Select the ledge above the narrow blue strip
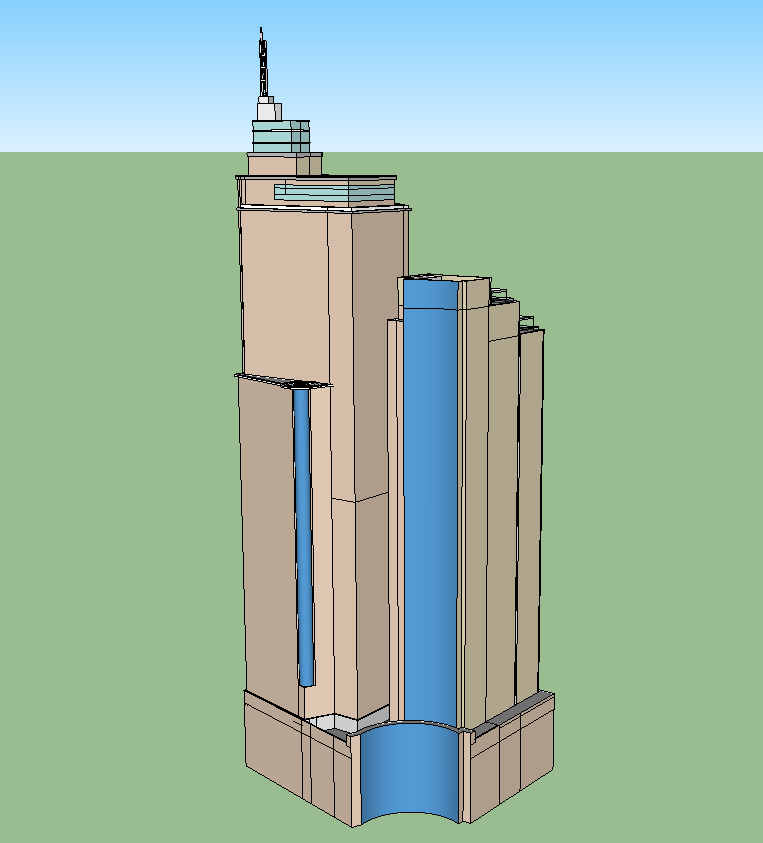 tap(284, 380)
